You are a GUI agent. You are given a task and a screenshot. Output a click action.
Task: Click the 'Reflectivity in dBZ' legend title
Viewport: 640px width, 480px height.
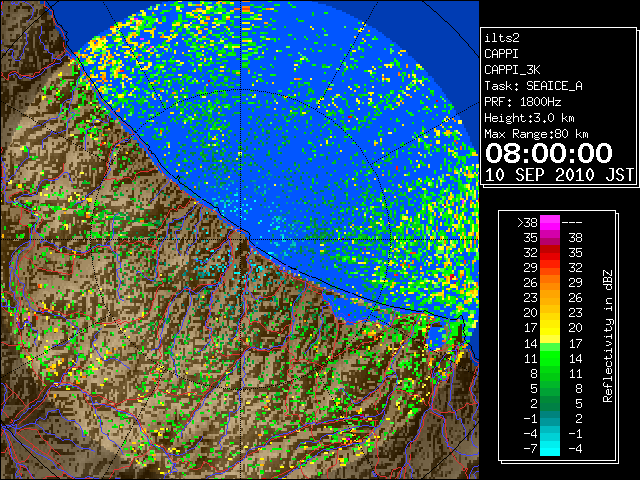608,336
